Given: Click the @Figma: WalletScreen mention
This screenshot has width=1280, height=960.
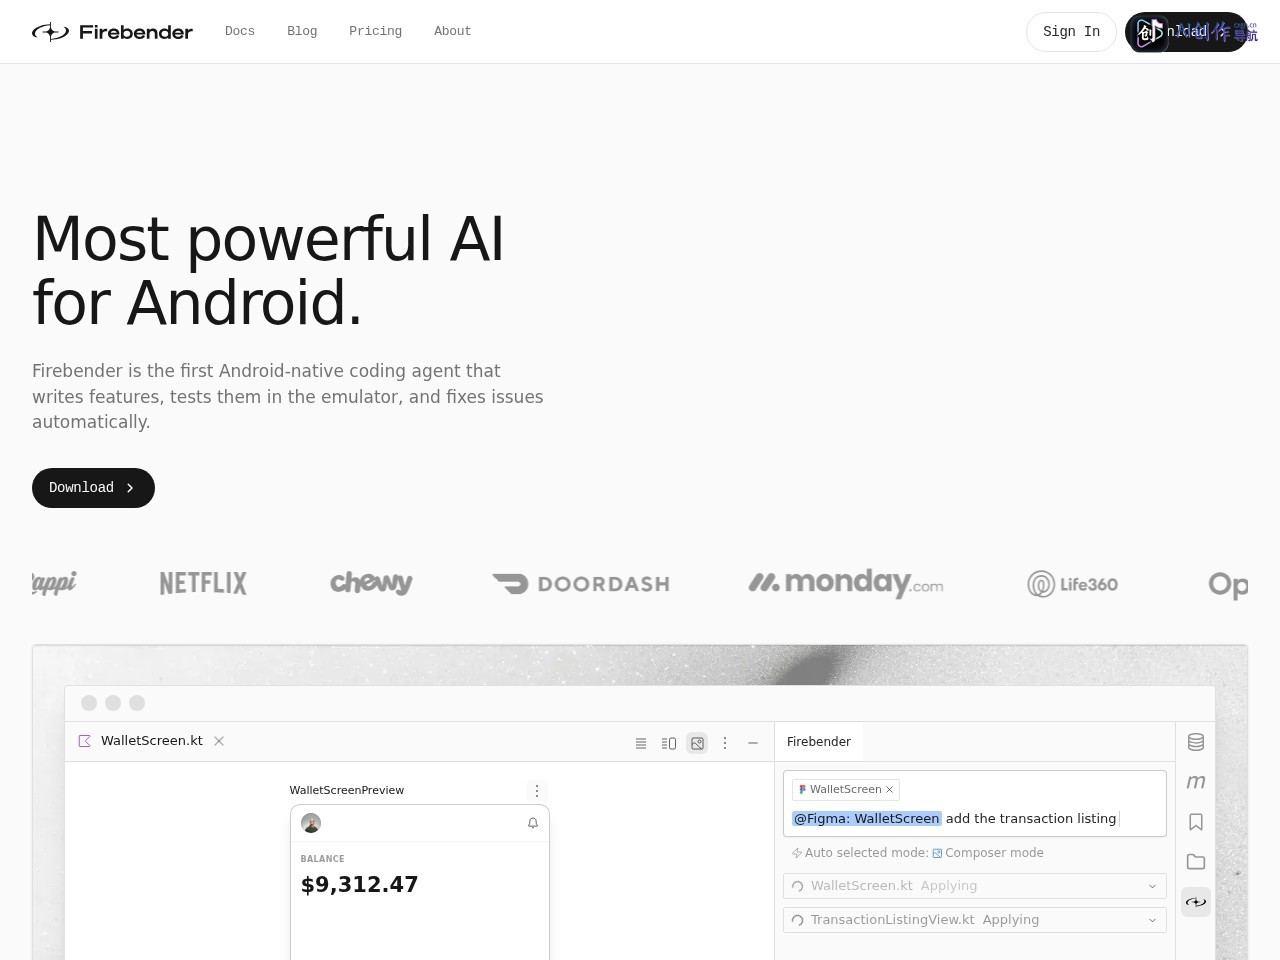Looking at the screenshot, I should click(867, 818).
